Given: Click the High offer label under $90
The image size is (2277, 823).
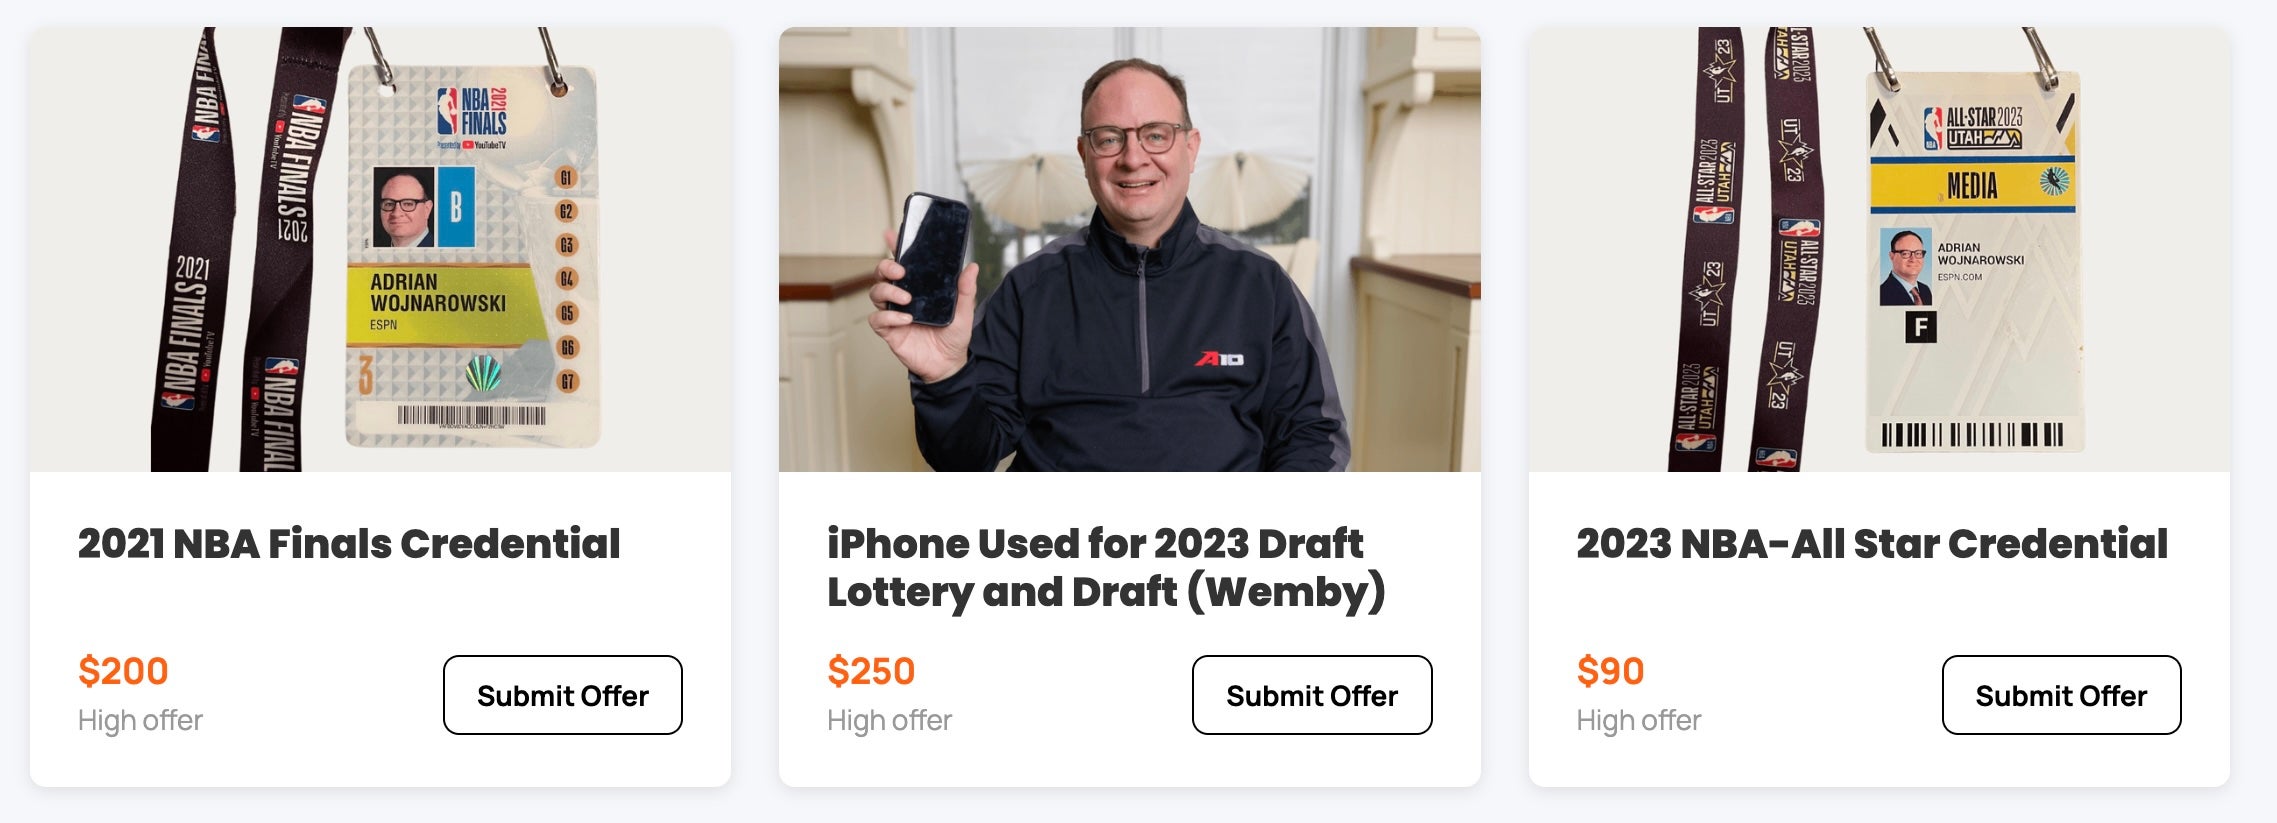Looking at the screenshot, I should click(1638, 720).
